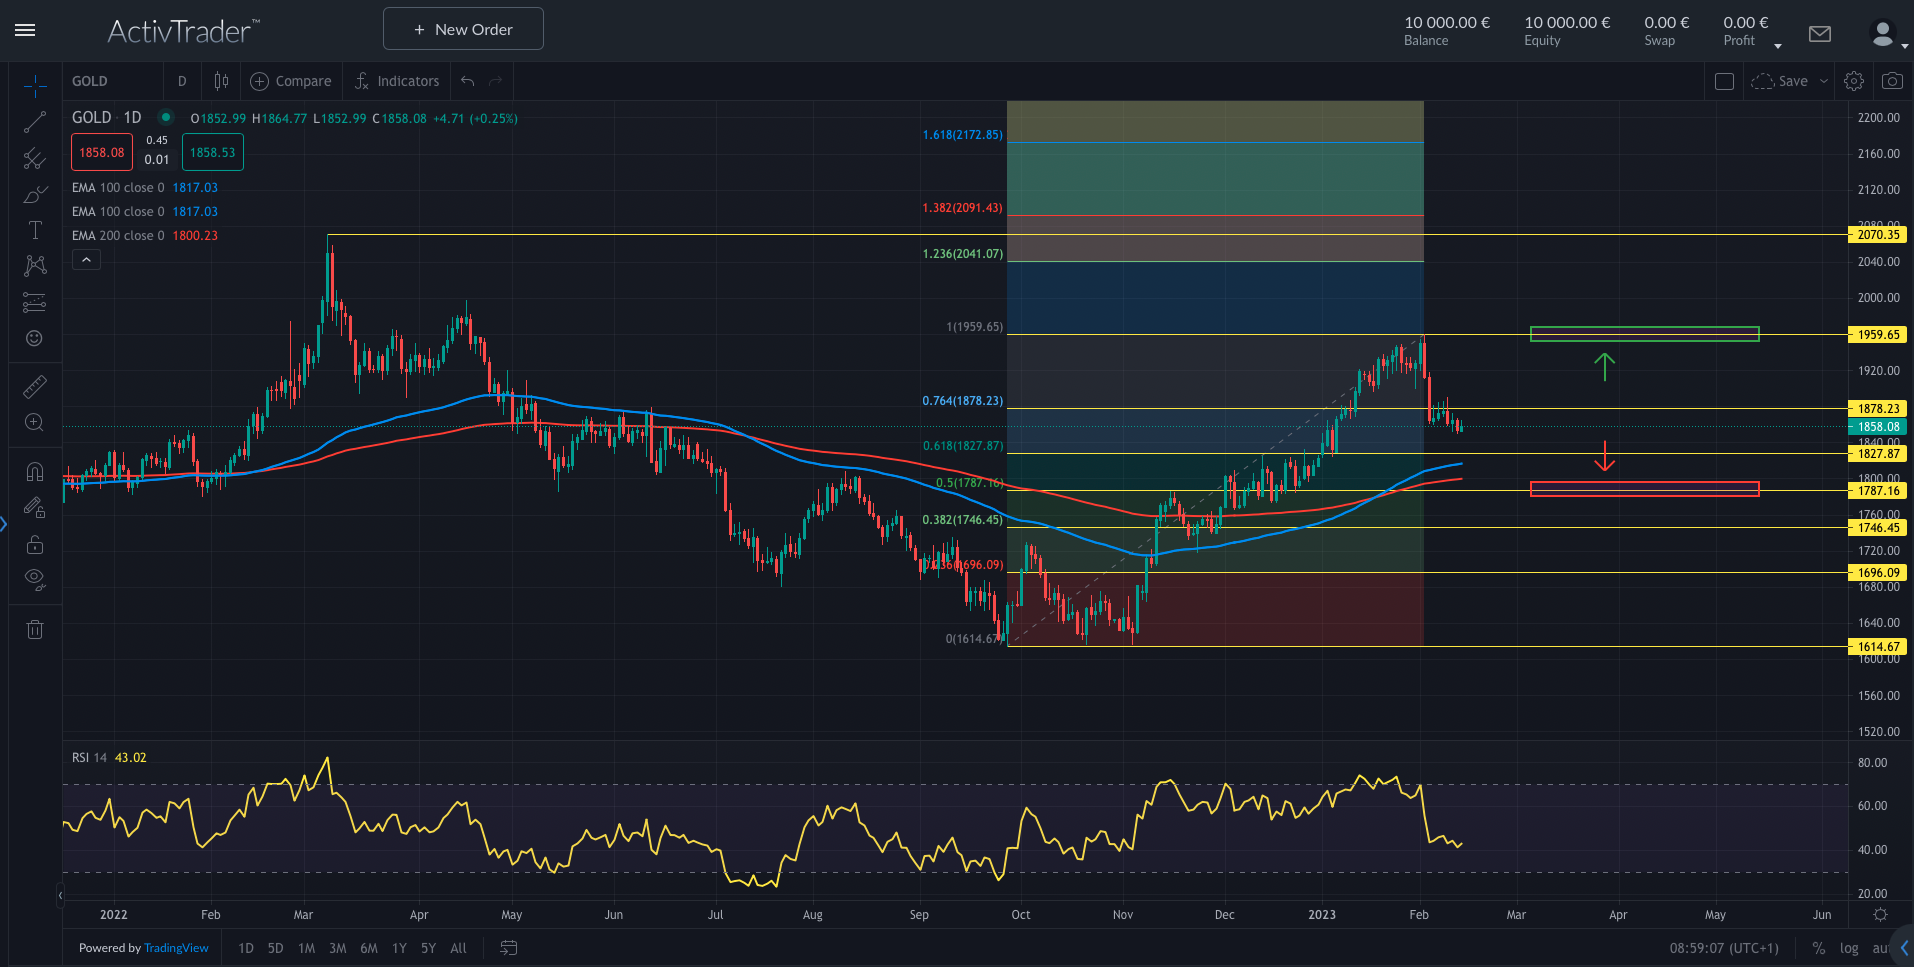Open the hamburger menu top left

click(x=24, y=29)
